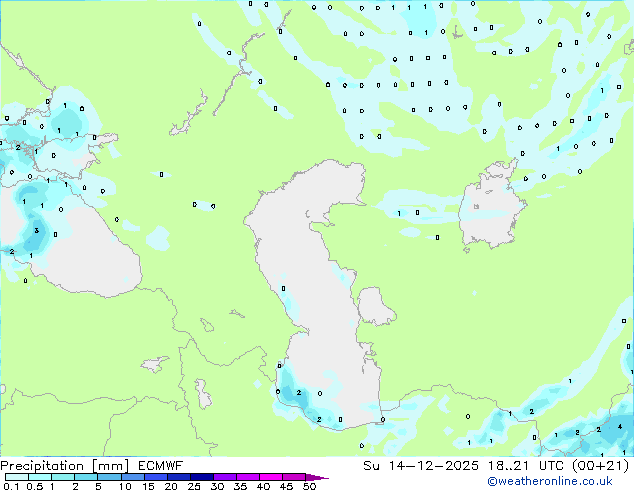Click the Aral Sea area on the map
This screenshot has height=490, width=634.
(491, 206)
